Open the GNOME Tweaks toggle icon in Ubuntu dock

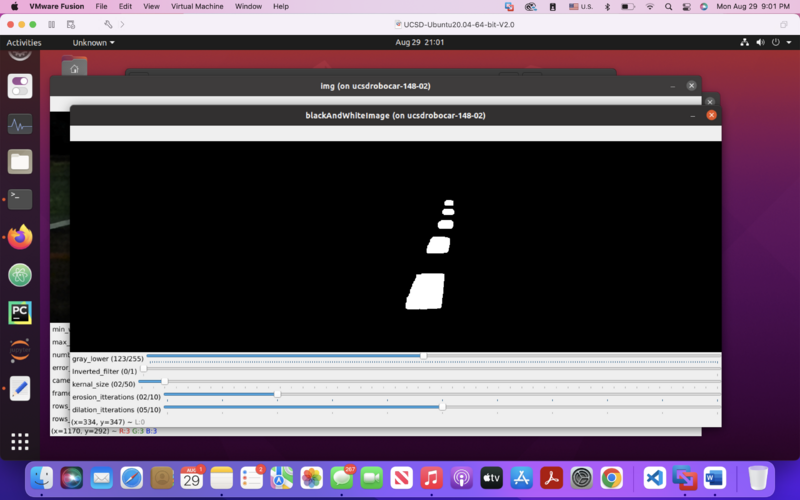pyautogui.click(x=20, y=86)
